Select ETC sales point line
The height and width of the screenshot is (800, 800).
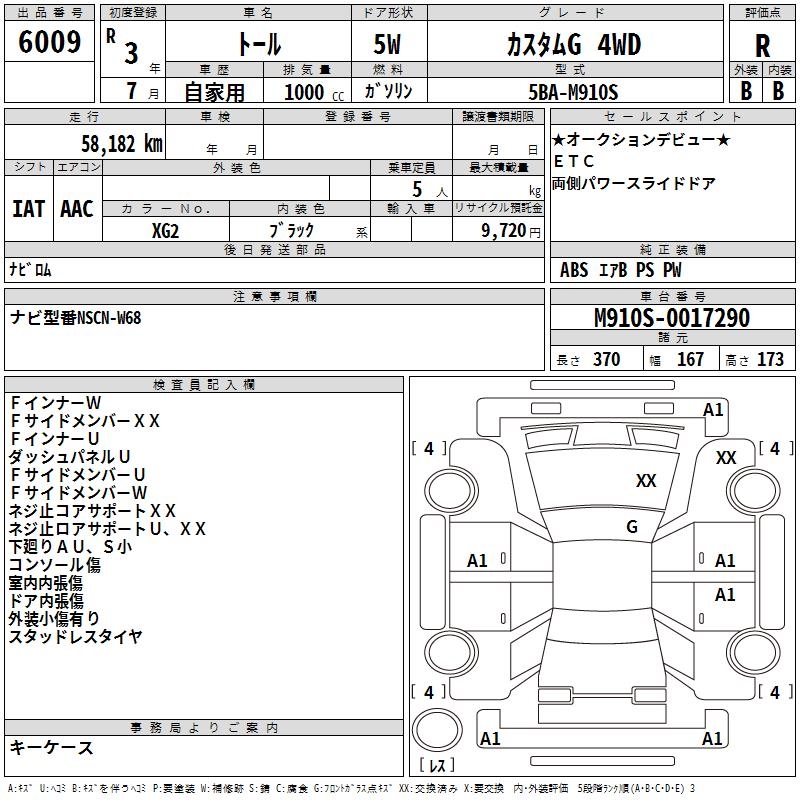click(574, 161)
